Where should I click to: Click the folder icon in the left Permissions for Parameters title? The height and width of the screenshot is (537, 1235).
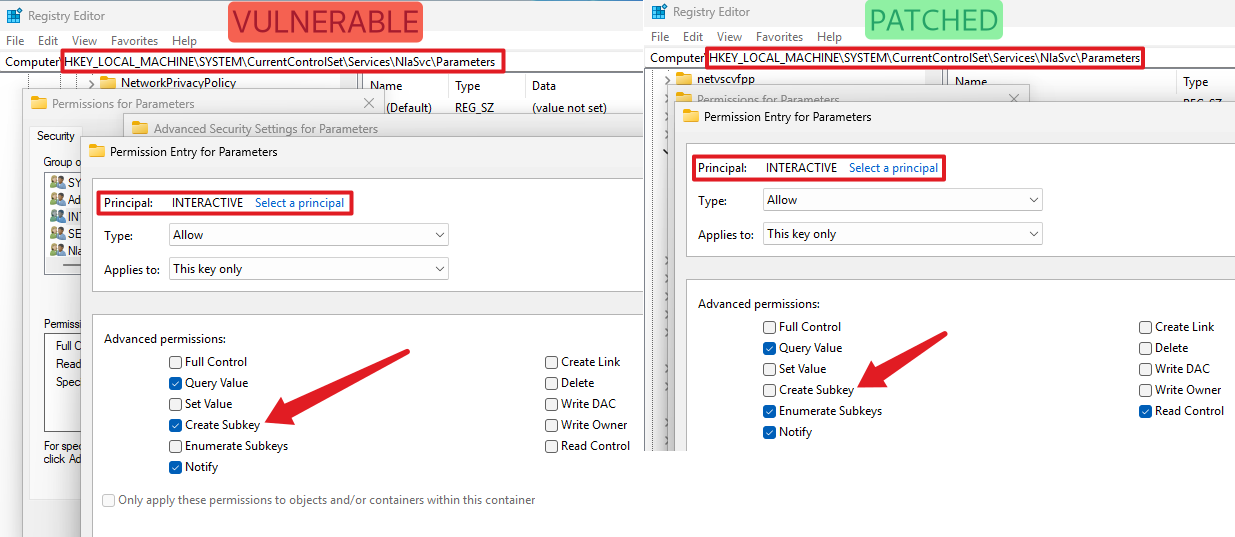pos(39,103)
